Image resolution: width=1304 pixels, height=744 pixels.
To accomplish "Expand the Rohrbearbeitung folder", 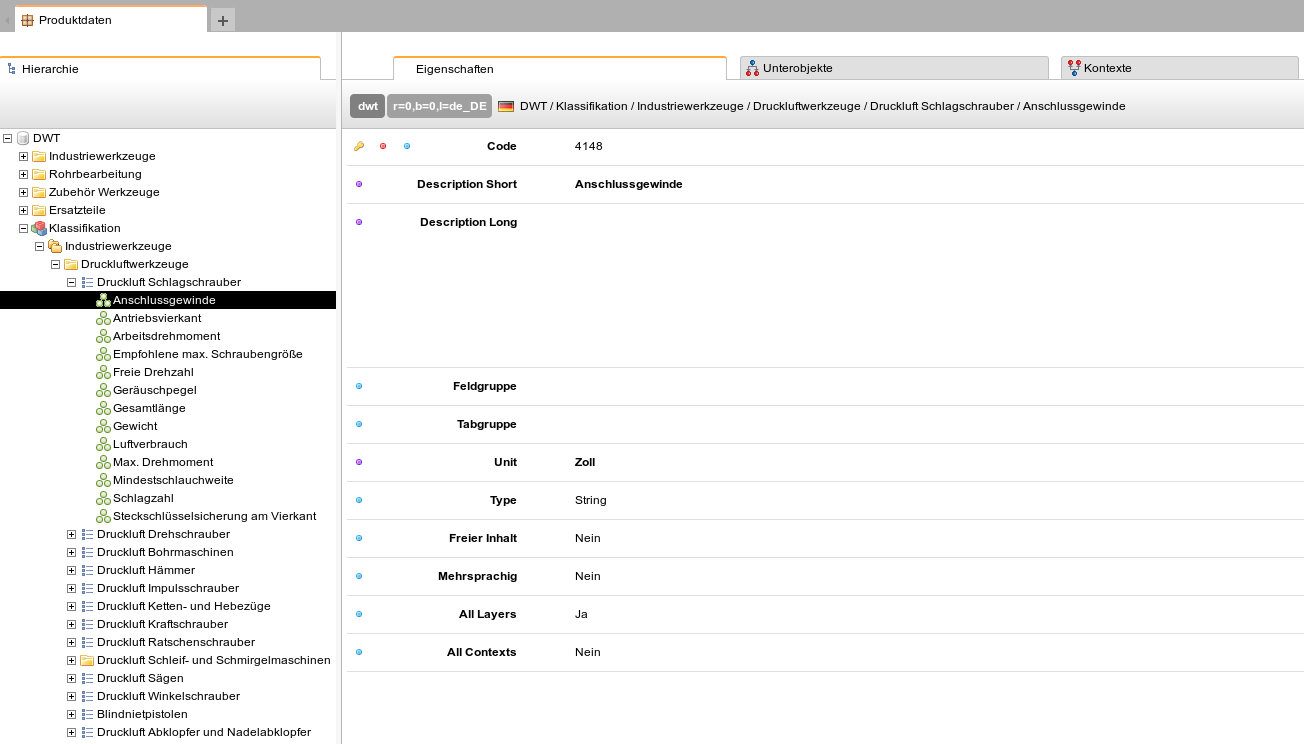I will [23, 174].
